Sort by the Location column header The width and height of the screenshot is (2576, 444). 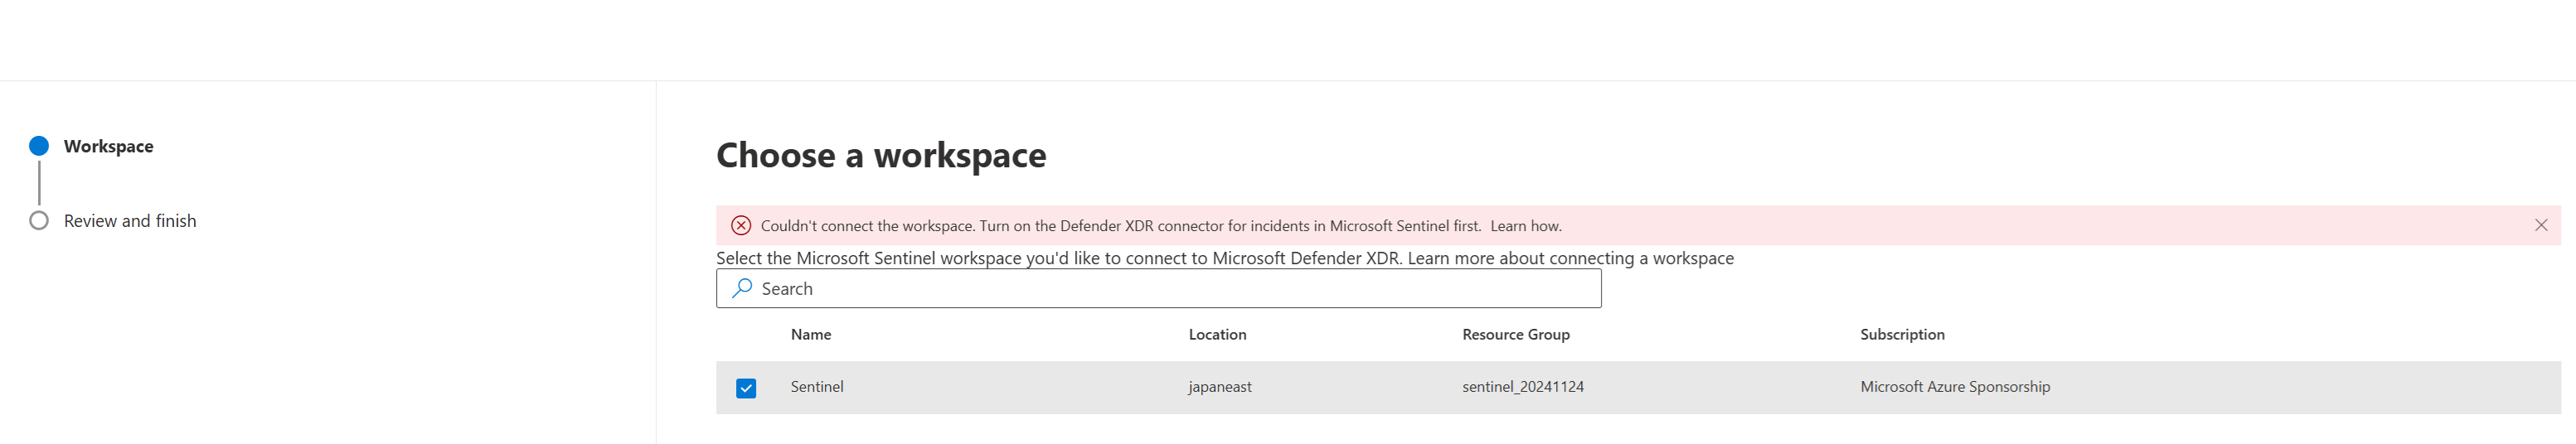(1217, 334)
